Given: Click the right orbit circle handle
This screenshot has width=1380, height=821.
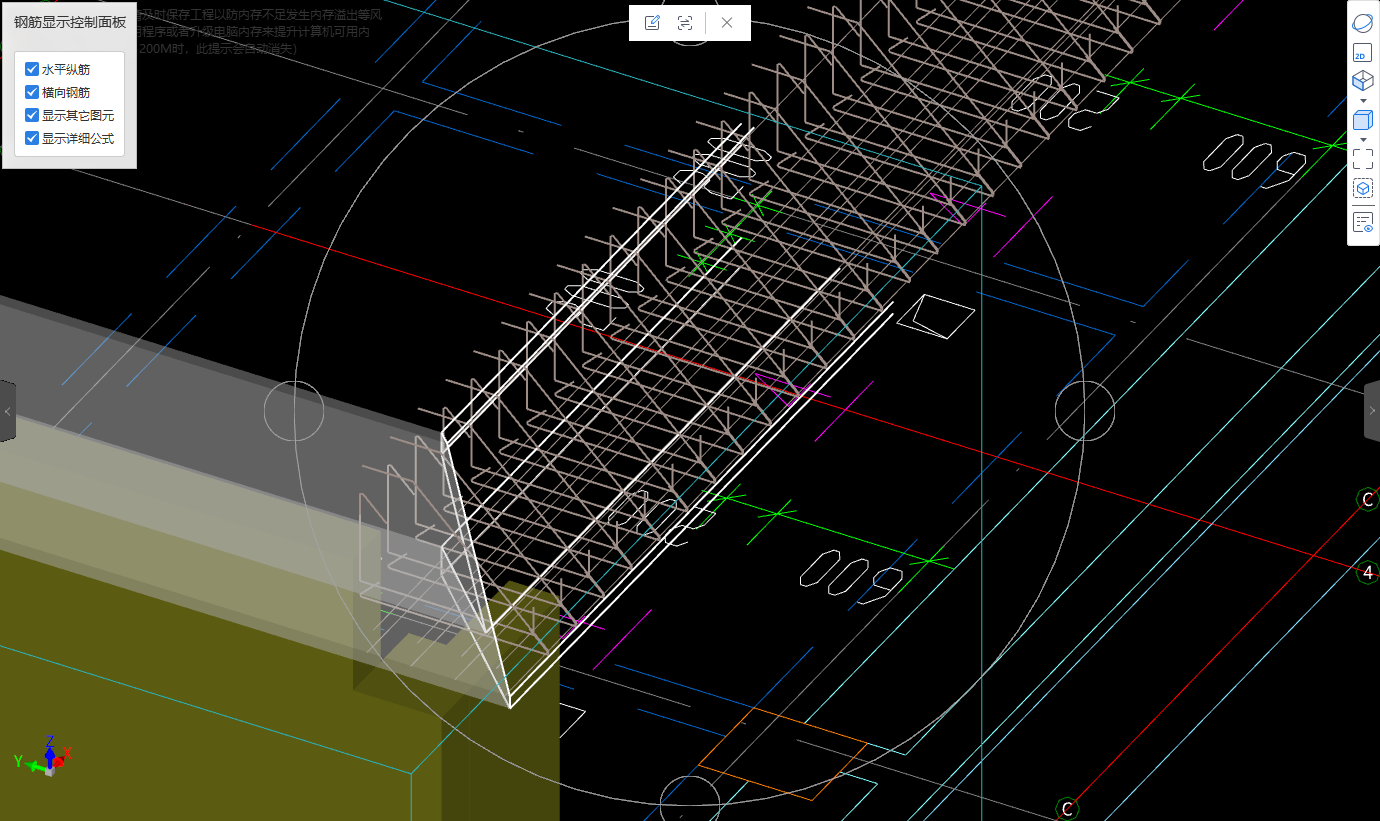Looking at the screenshot, I should tap(1085, 411).
